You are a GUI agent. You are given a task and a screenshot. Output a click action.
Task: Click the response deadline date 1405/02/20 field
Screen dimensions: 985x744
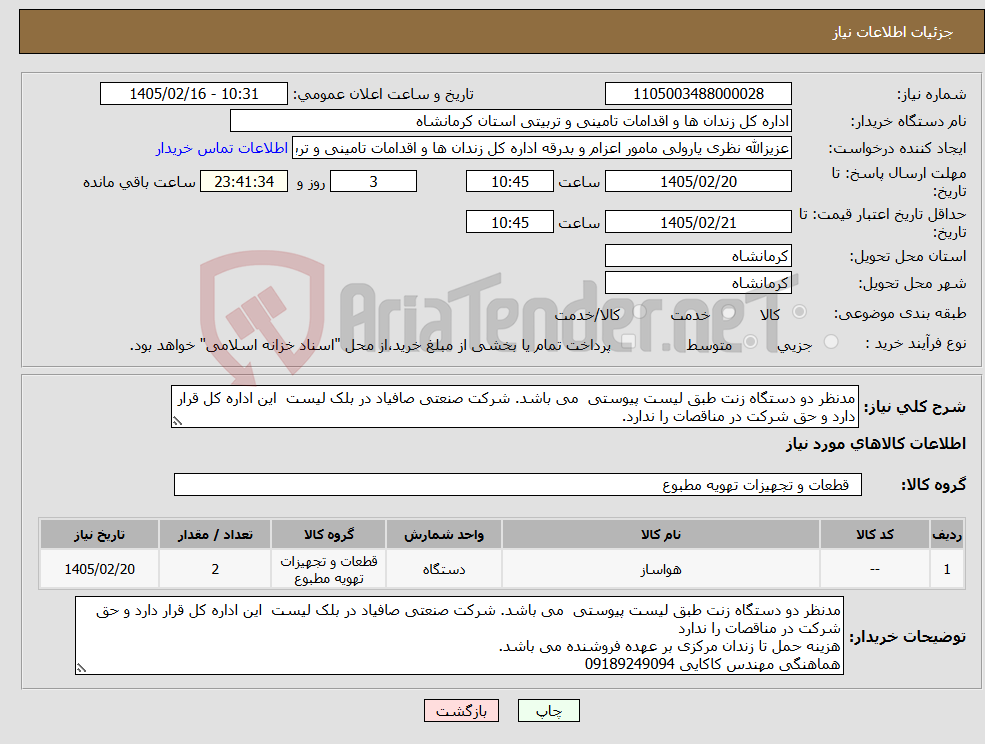click(x=698, y=182)
